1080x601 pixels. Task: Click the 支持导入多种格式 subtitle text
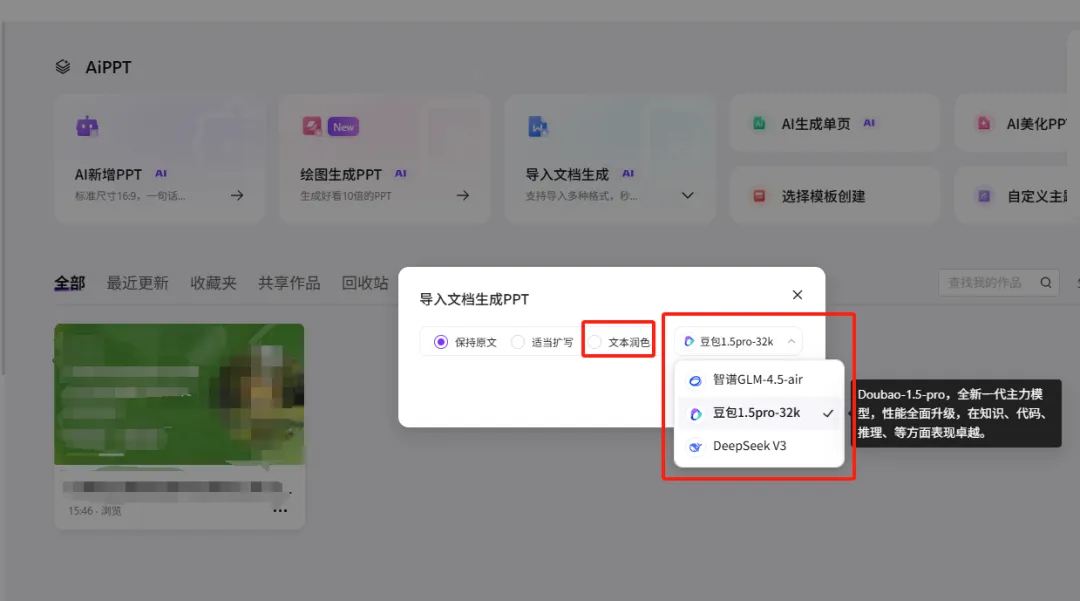581,196
